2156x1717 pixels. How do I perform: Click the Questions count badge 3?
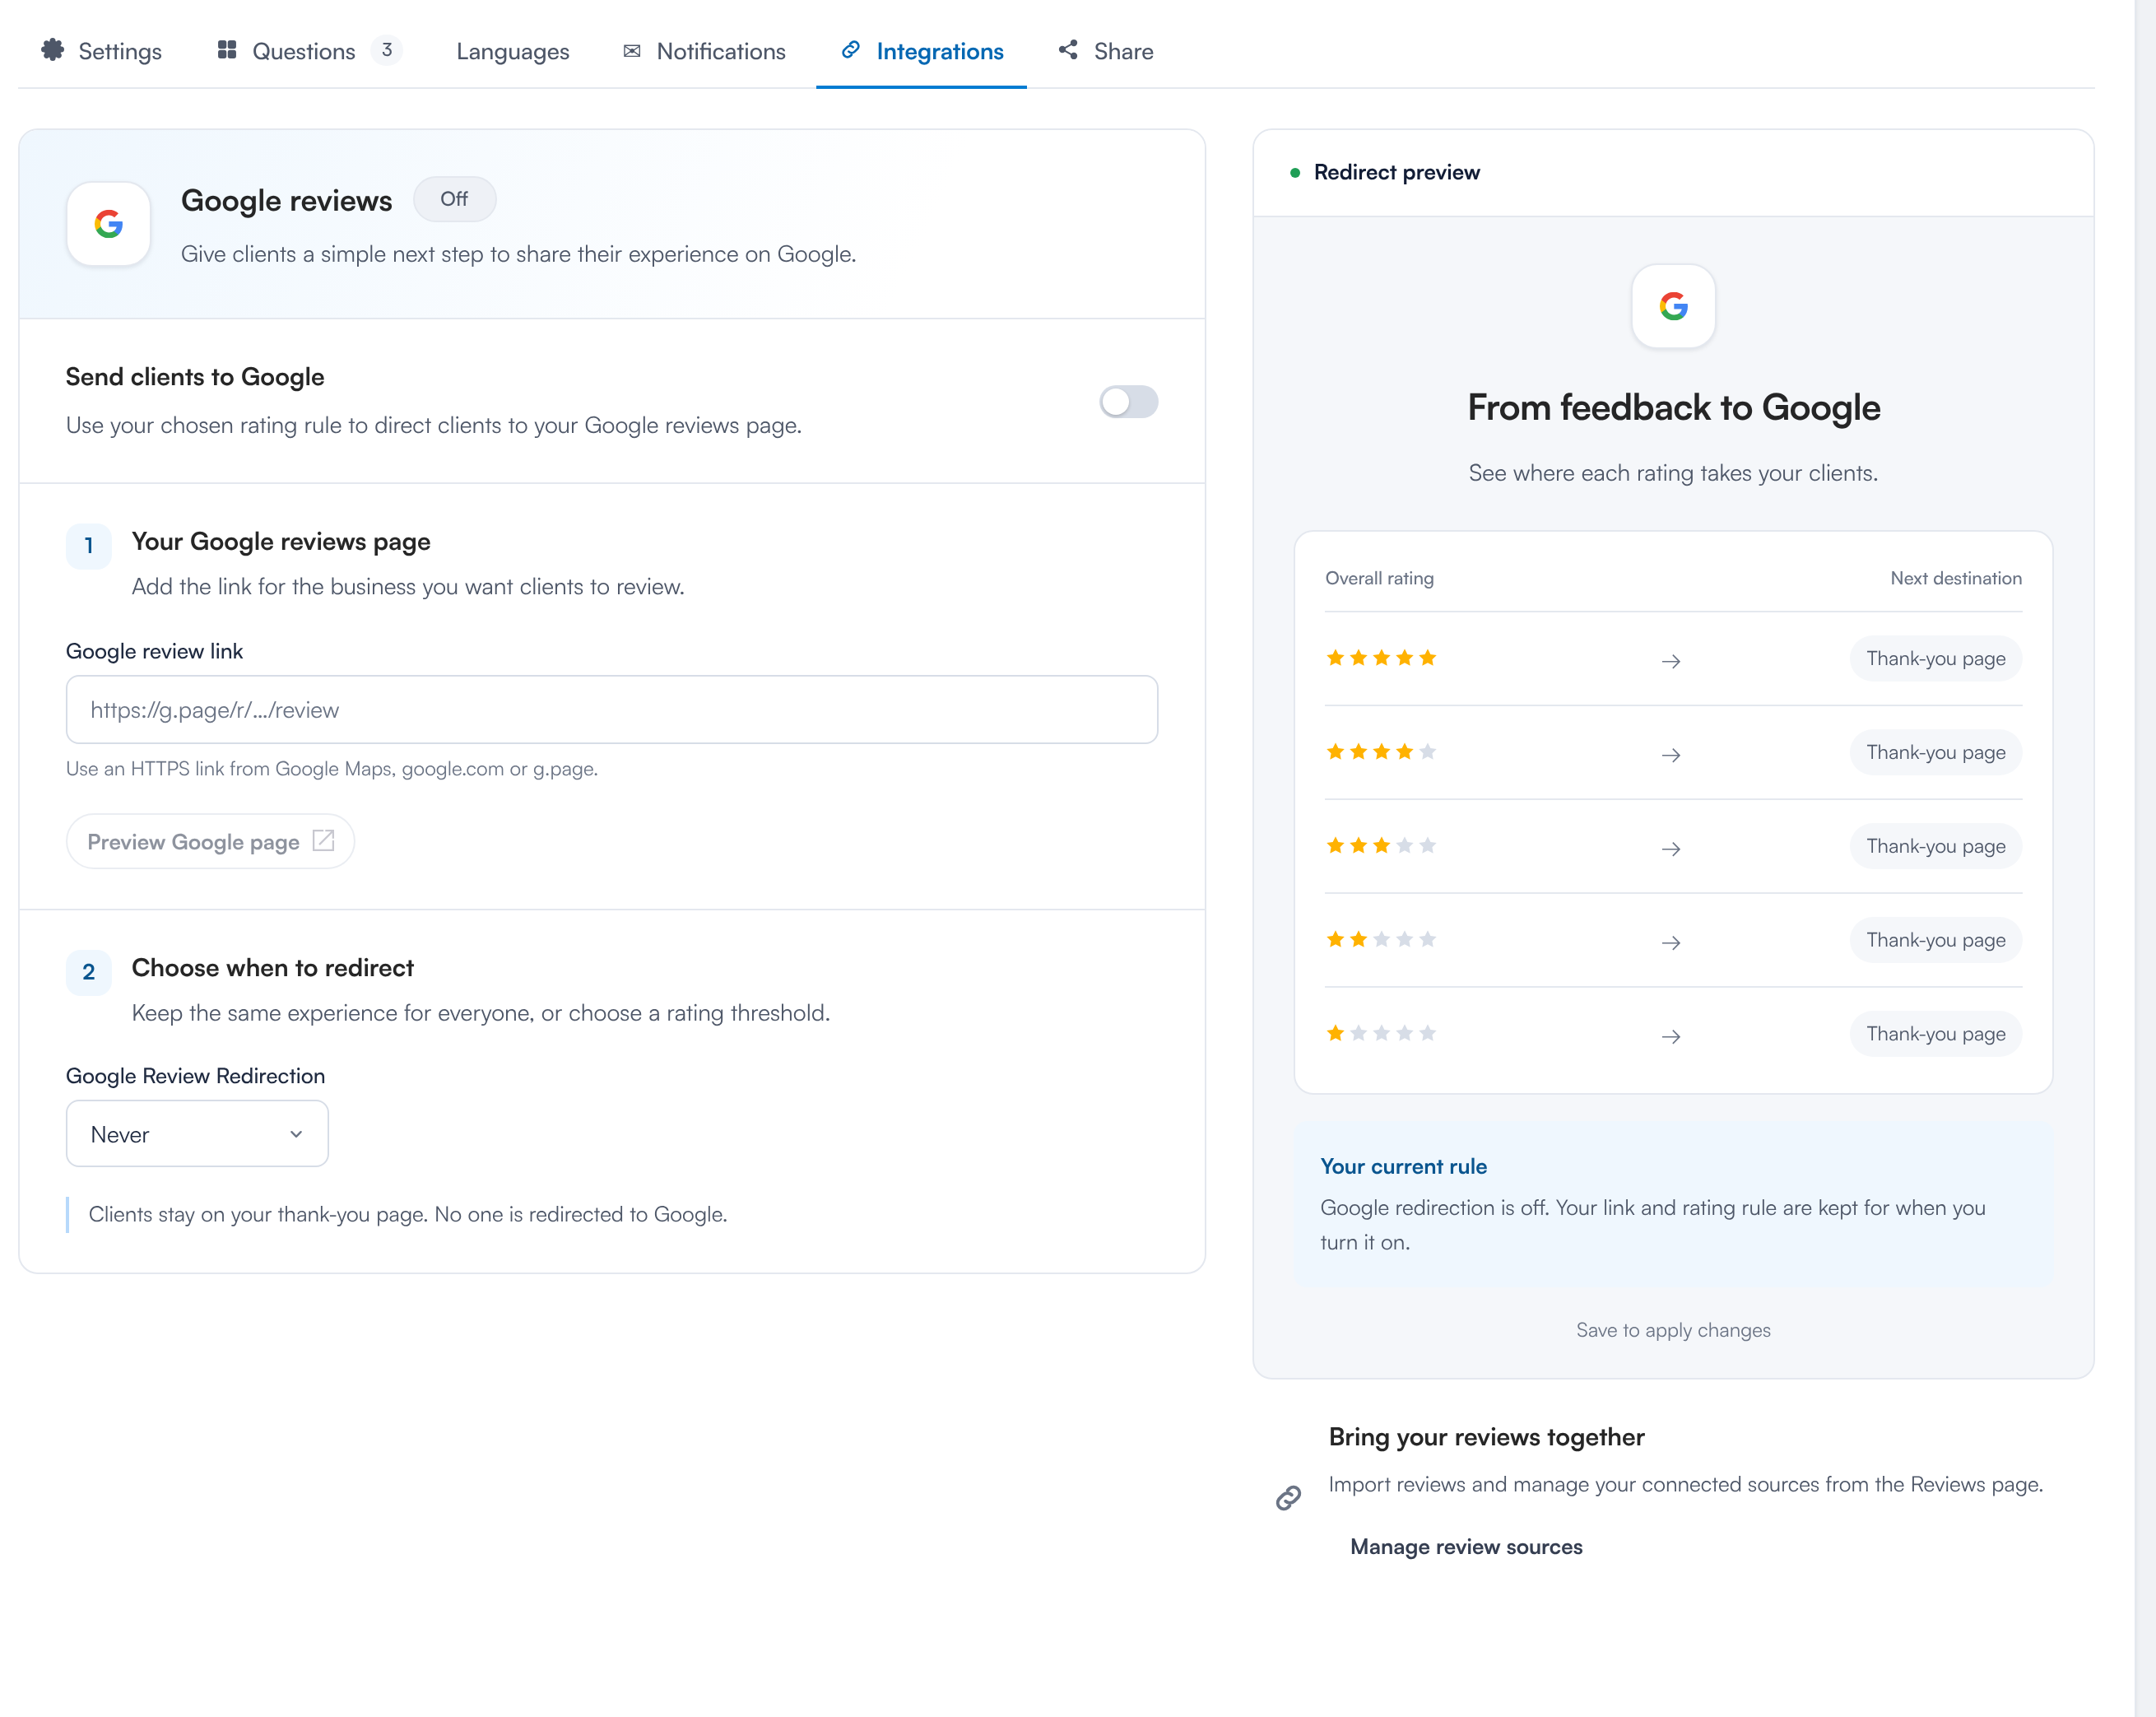pyautogui.click(x=387, y=50)
